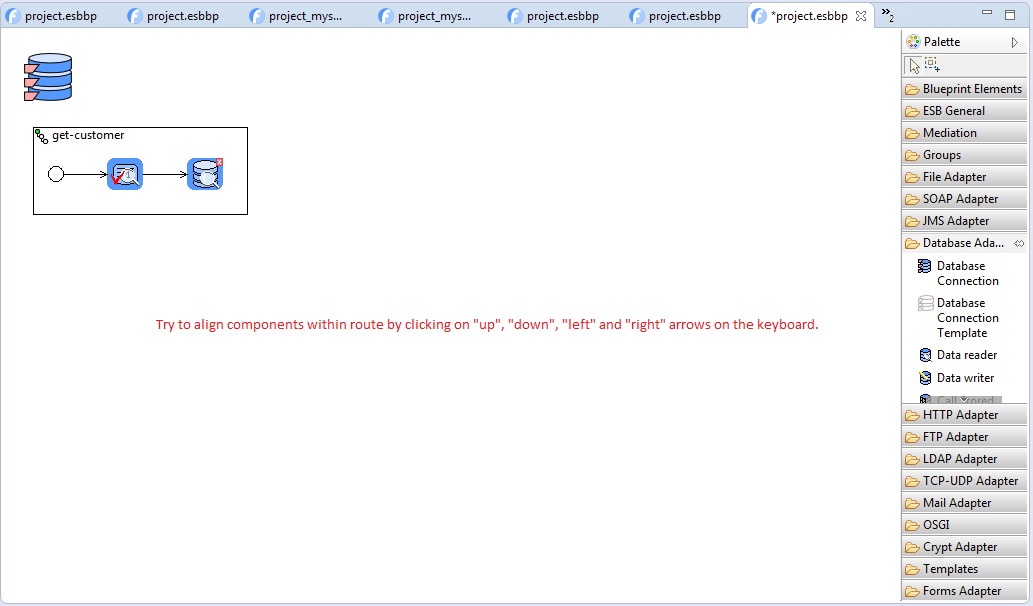Select the validation component in get-customer route

(x=125, y=174)
